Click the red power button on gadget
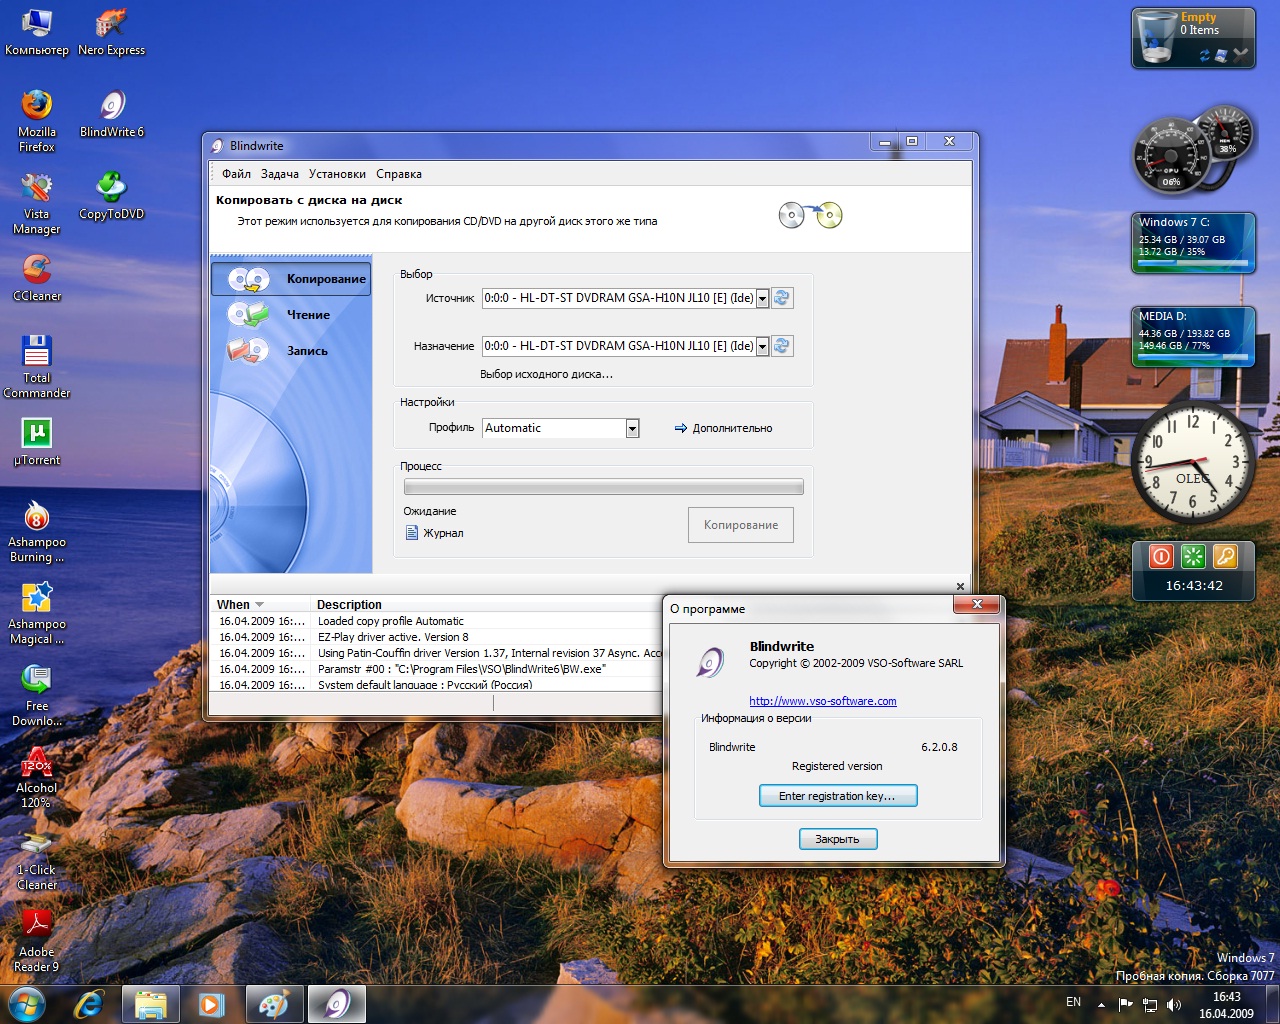Viewport: 1280px width, 1024px height. tap(1161, 556)
